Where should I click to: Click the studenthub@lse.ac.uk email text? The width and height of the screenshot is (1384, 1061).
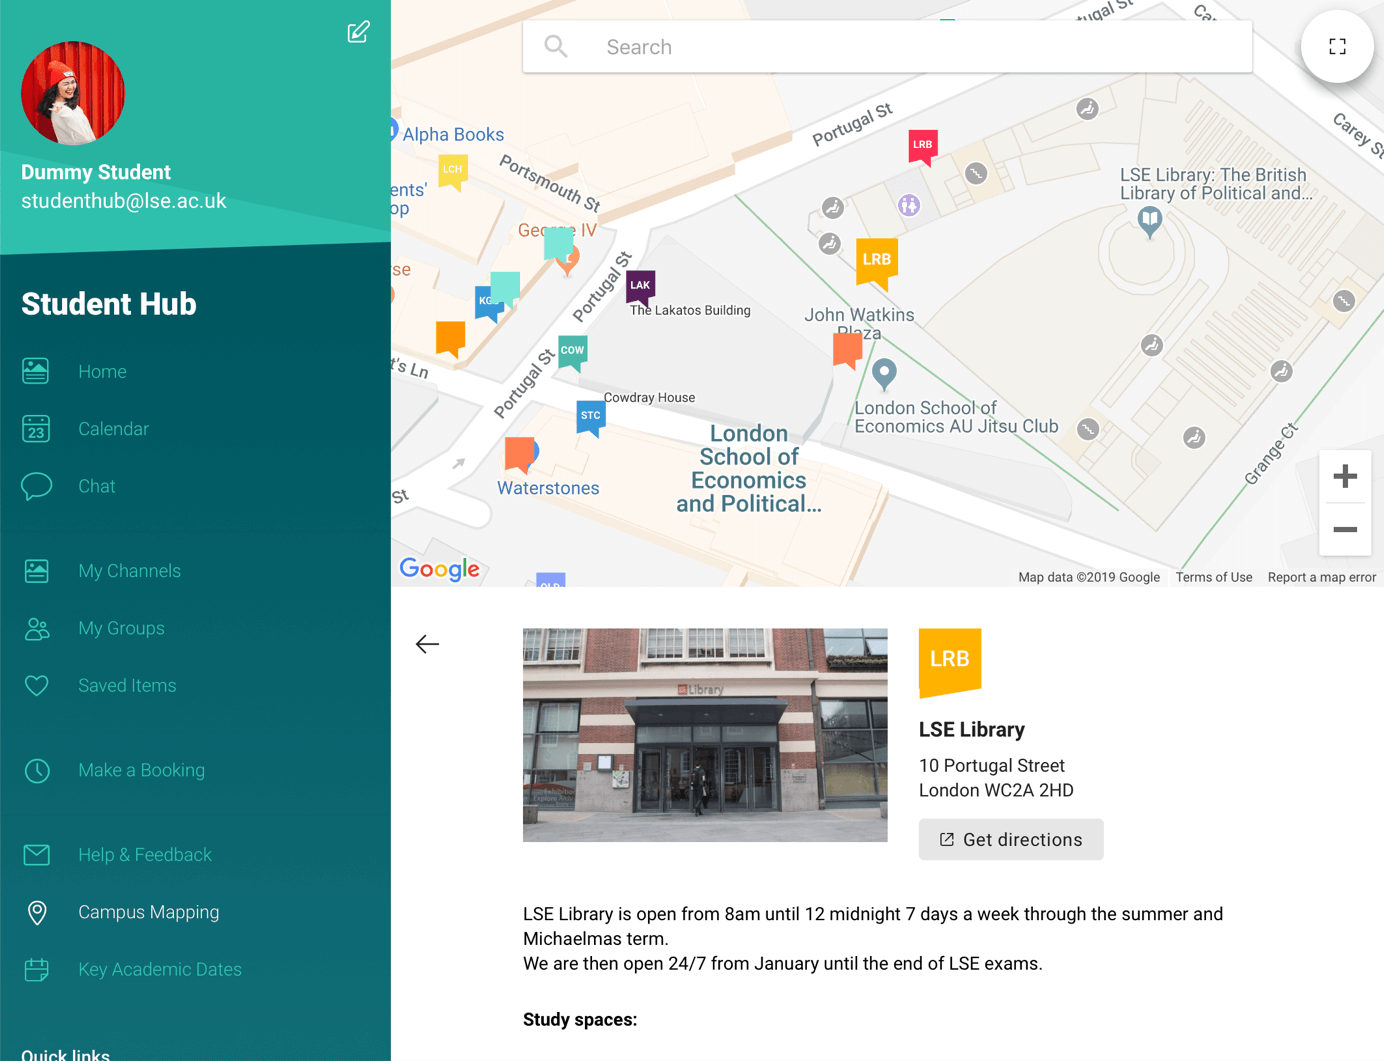pyautogui.click(x=124, y=201)
